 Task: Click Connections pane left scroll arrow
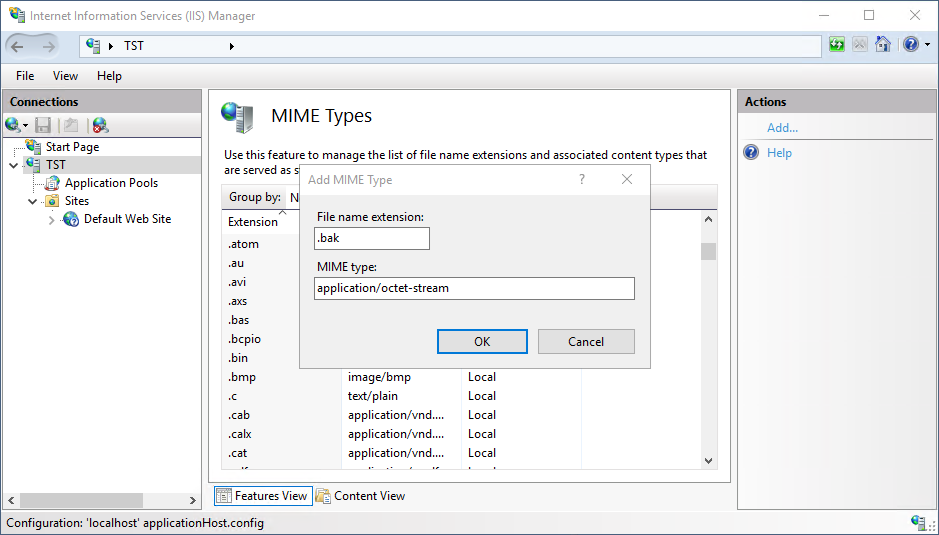(x=11, y=500)
